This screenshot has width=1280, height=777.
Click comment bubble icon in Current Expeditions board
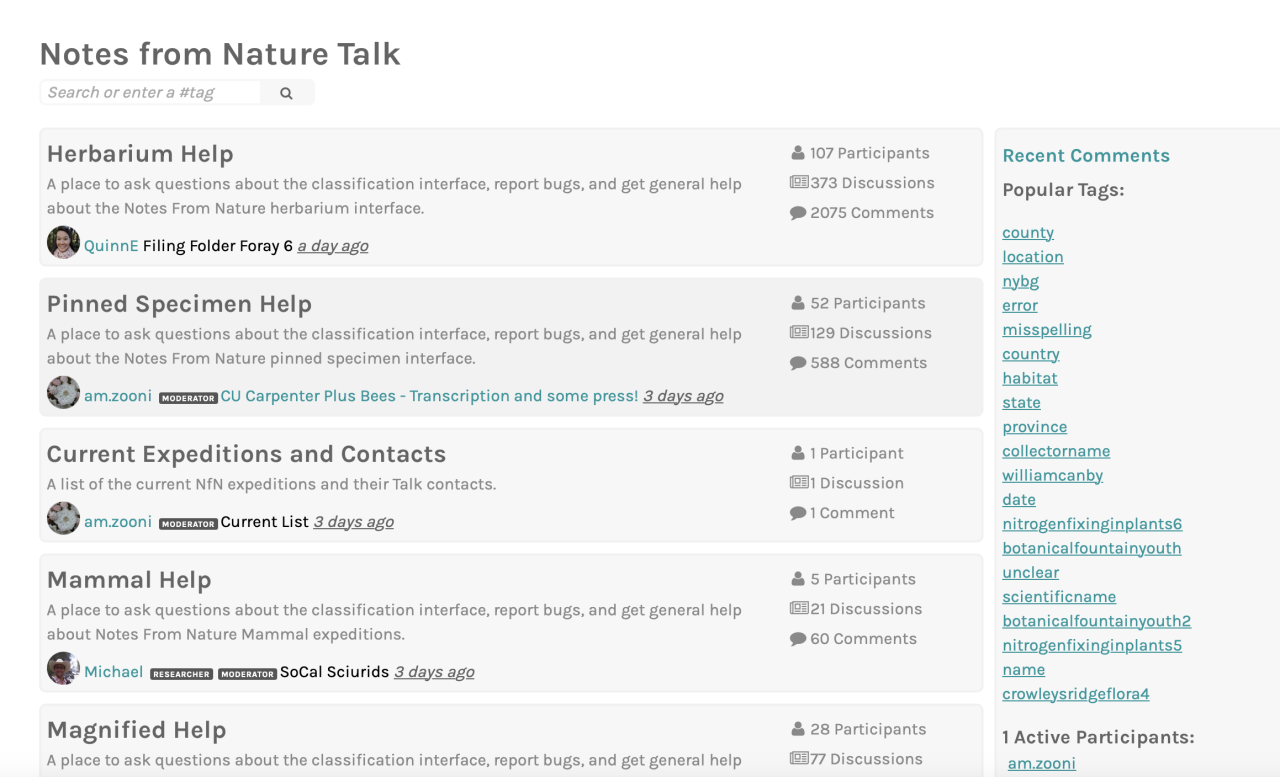coord(798,513)
